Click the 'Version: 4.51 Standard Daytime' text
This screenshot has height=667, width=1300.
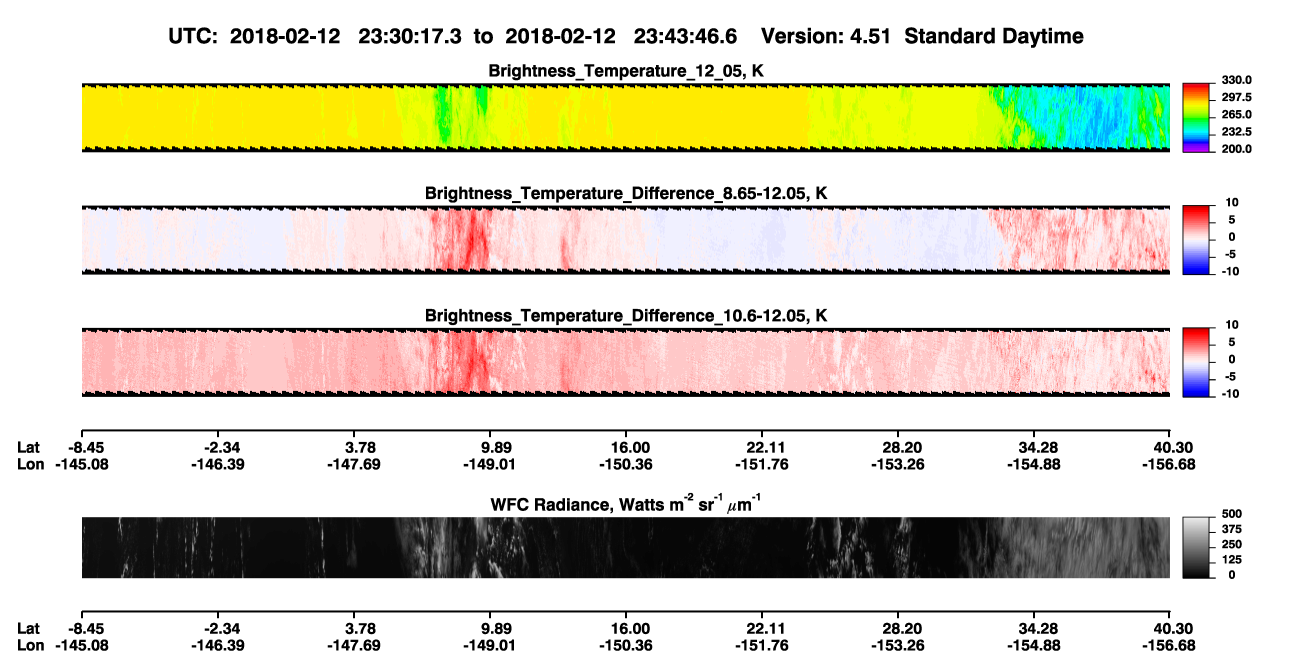[x=922, y=36]
